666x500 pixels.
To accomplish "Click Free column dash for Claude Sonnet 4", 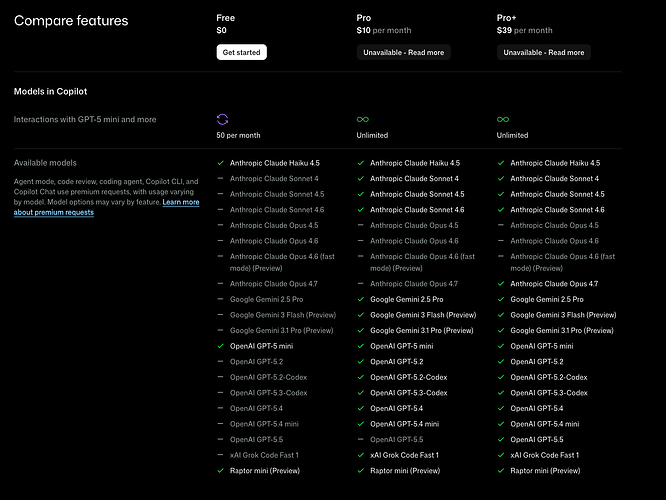I will [x=220, y=178].
